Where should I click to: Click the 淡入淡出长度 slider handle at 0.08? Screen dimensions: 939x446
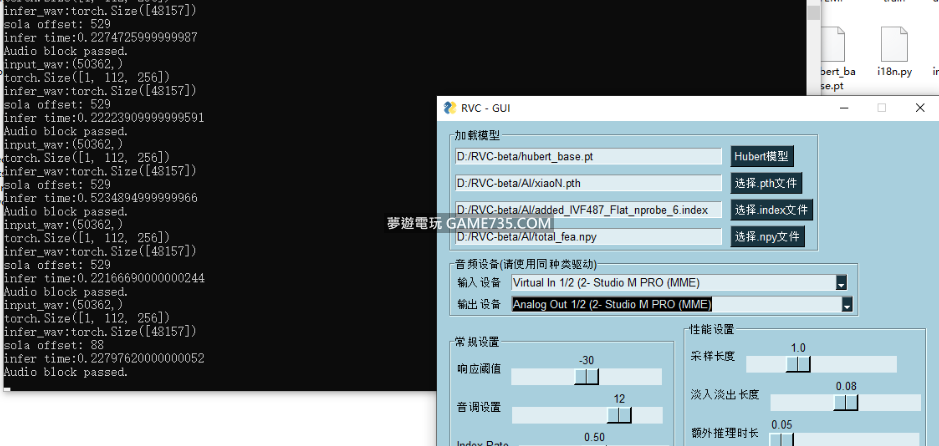(846, 402)
